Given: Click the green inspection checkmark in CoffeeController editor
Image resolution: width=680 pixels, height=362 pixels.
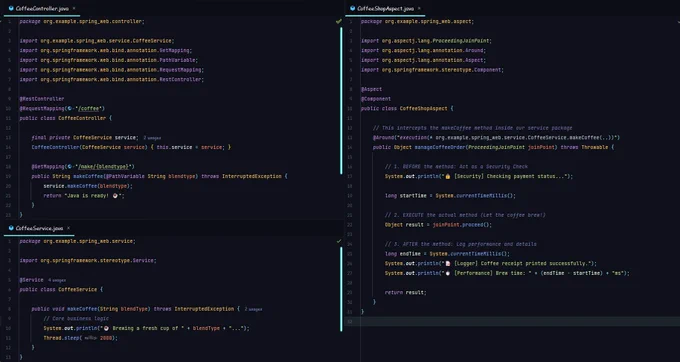Looking at the screenshot, I should click(x=339, y=21).
